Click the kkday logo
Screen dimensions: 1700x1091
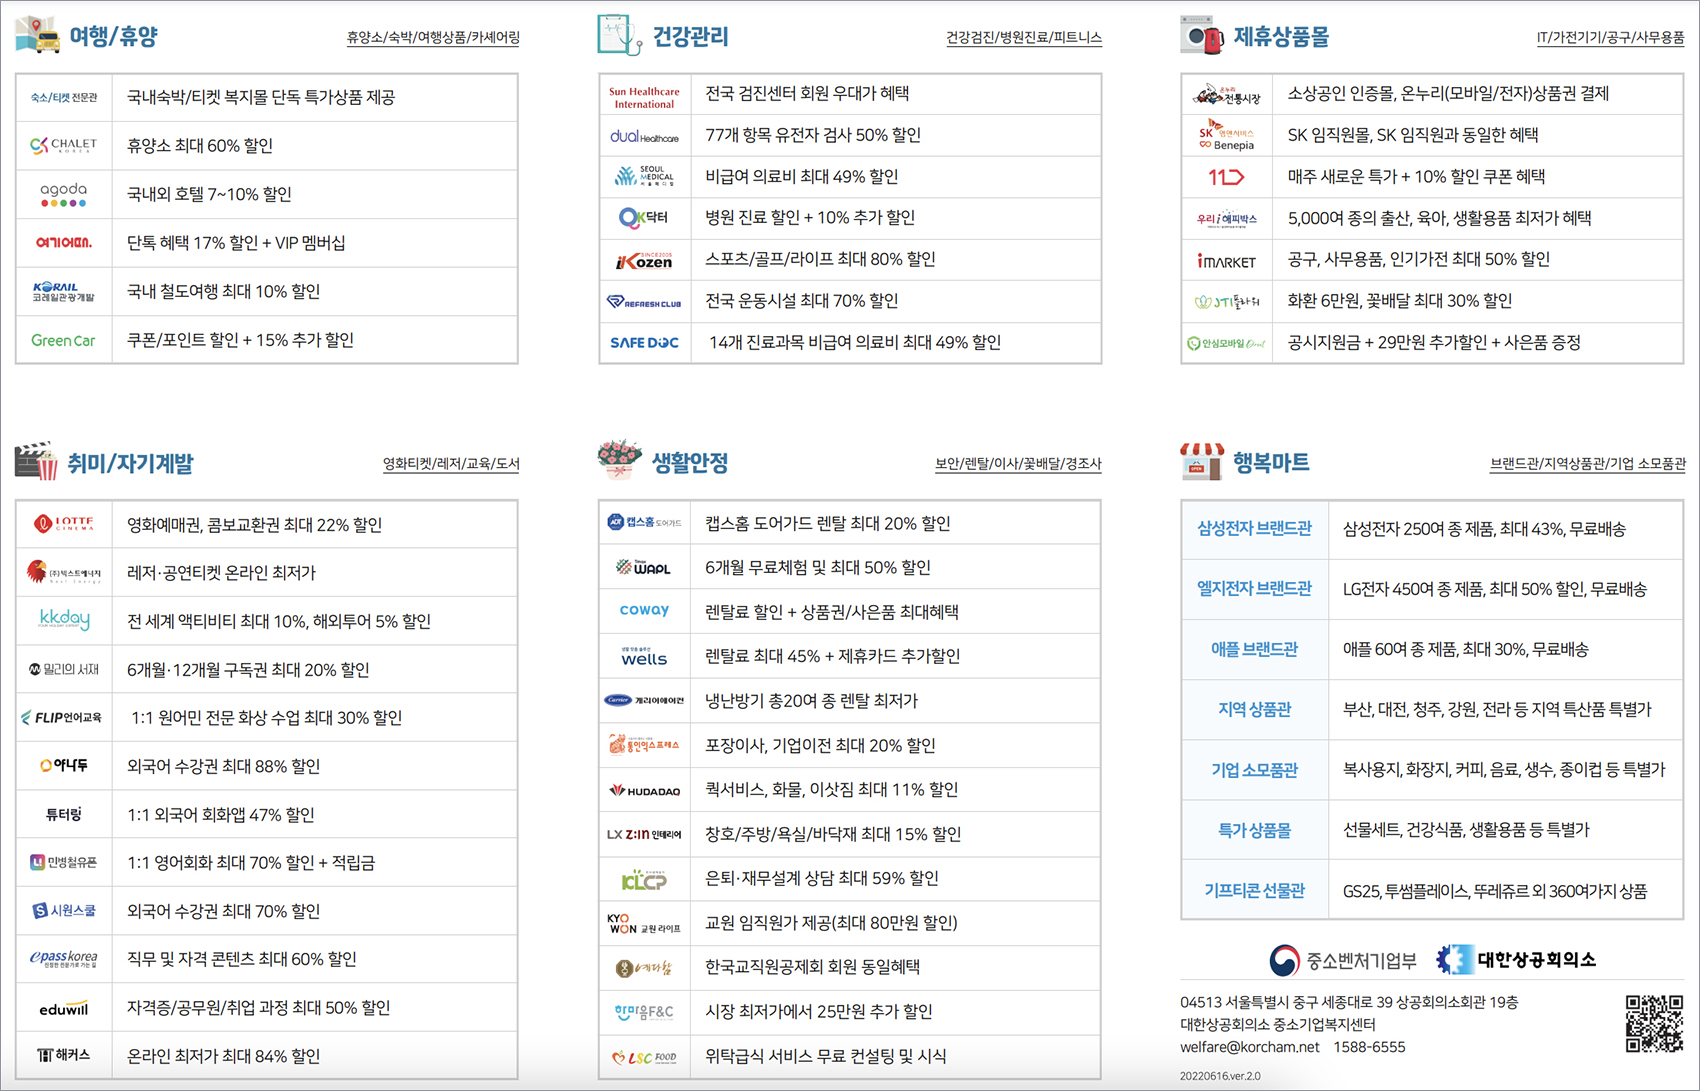click(x=63, y=620)
